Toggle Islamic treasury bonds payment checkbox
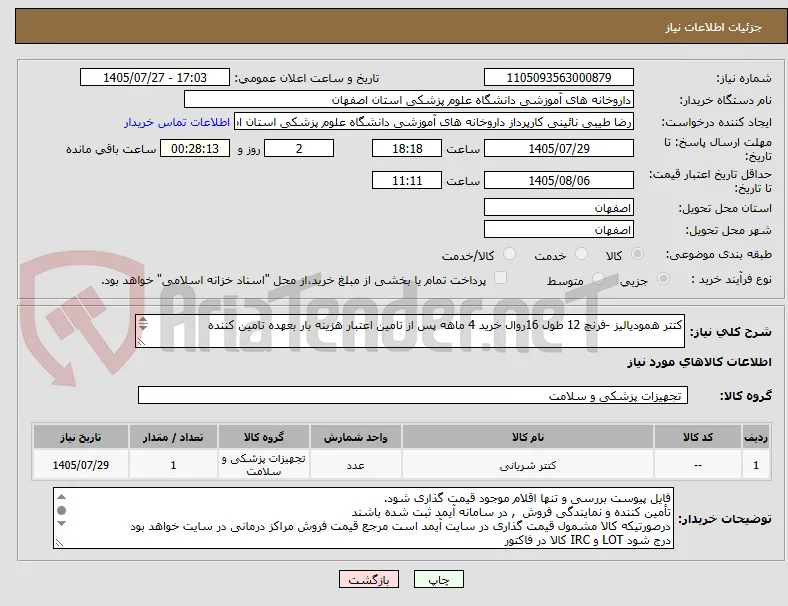The image size is (788, 606). tap(501, 278)
